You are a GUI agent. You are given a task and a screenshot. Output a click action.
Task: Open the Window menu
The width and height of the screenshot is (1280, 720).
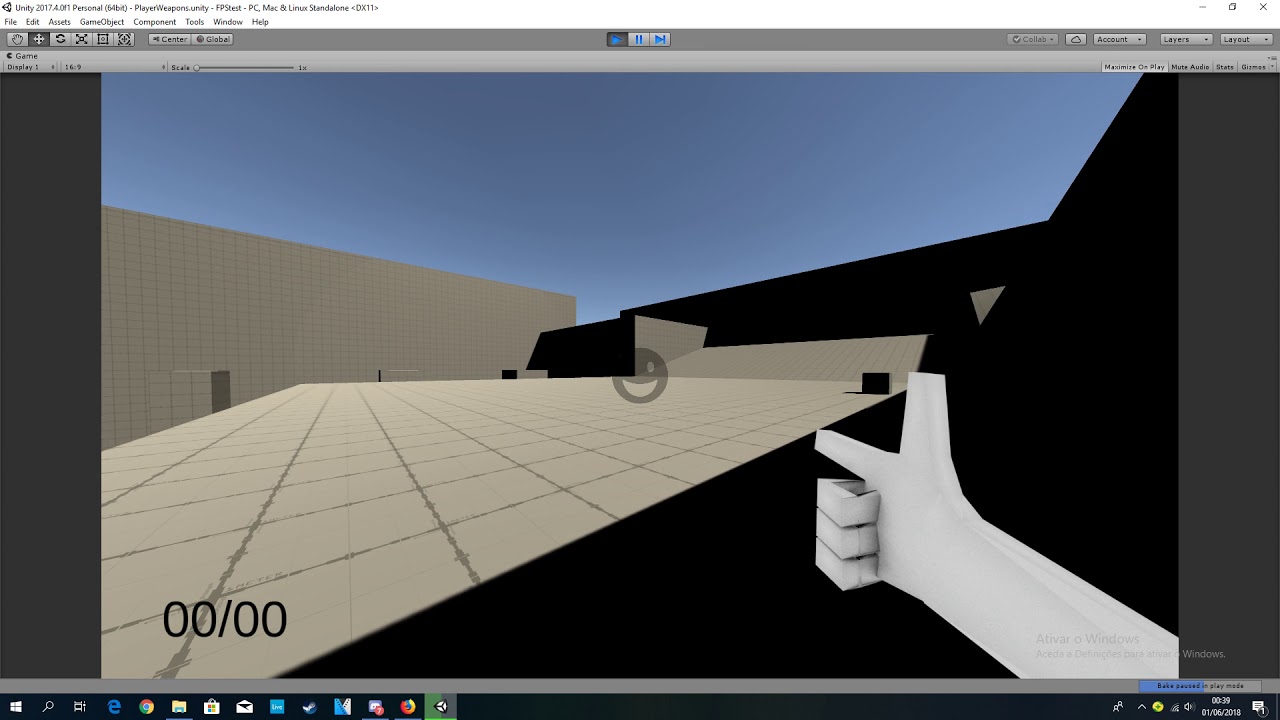(228, 22)
